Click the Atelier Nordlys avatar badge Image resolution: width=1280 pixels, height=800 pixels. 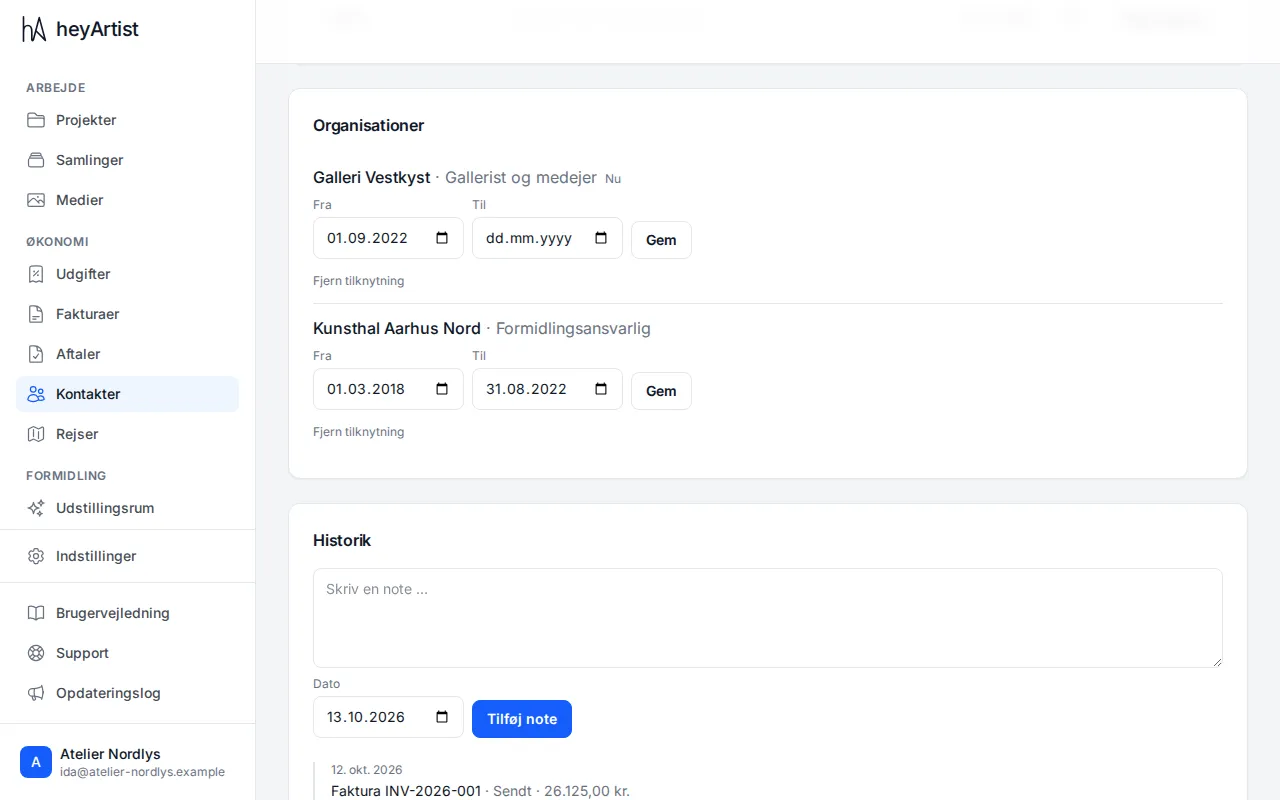[x=36, y=762]
